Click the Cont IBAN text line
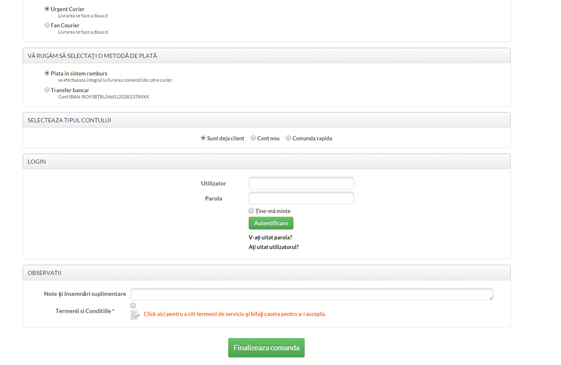Image resolution: width=561 pixels, height=365 pixels. pyautogui.click(x=103, y=97)
